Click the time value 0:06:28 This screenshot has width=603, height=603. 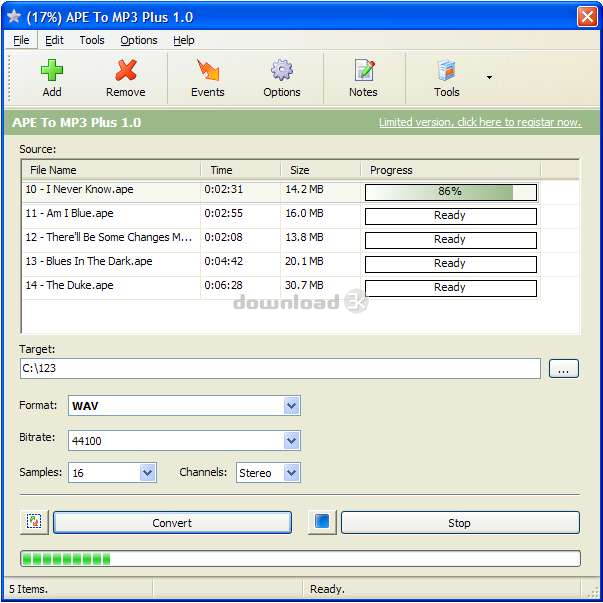click(223, 285)
